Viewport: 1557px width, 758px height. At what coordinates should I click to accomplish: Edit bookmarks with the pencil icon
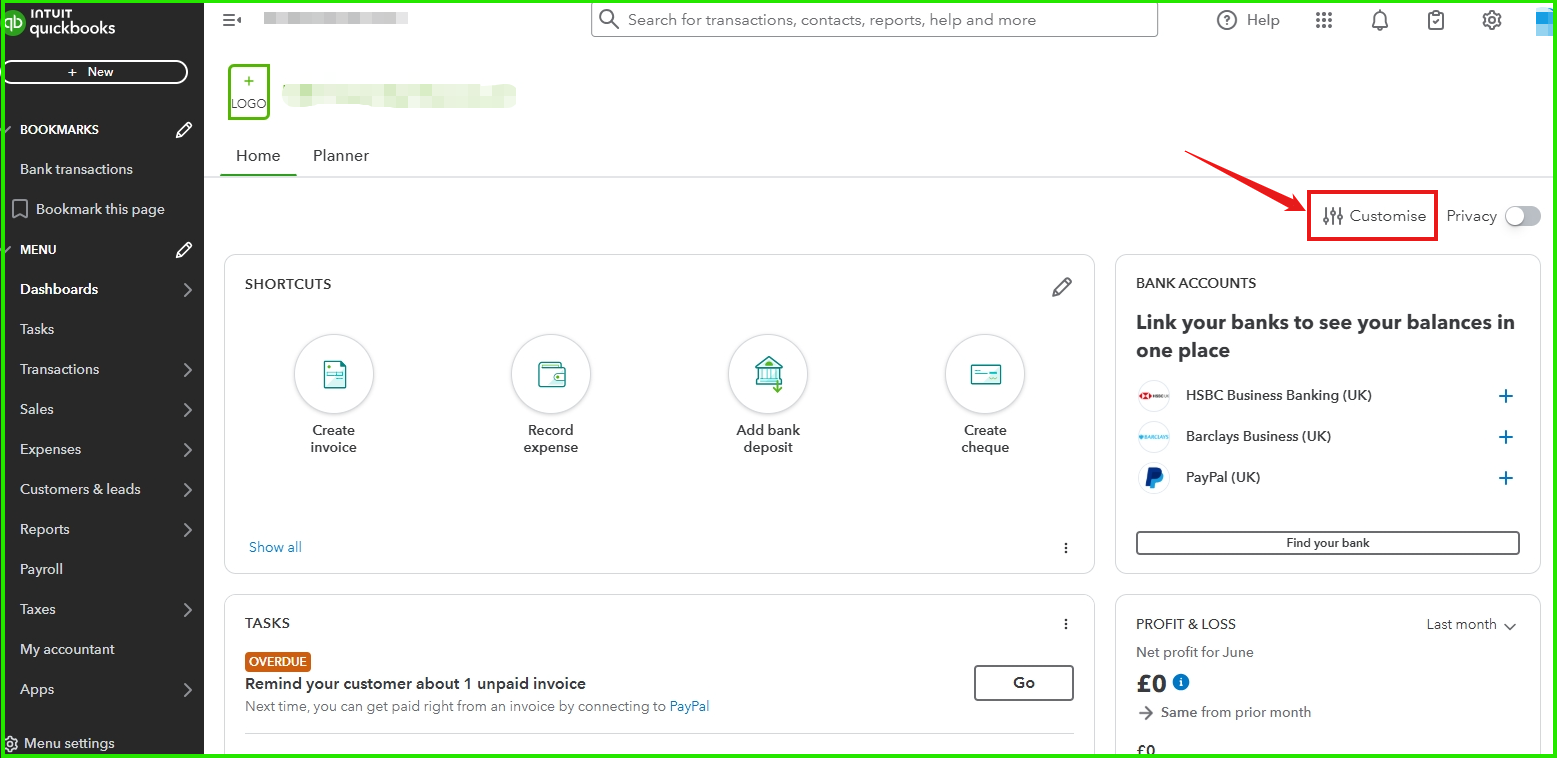pos(184,130)
